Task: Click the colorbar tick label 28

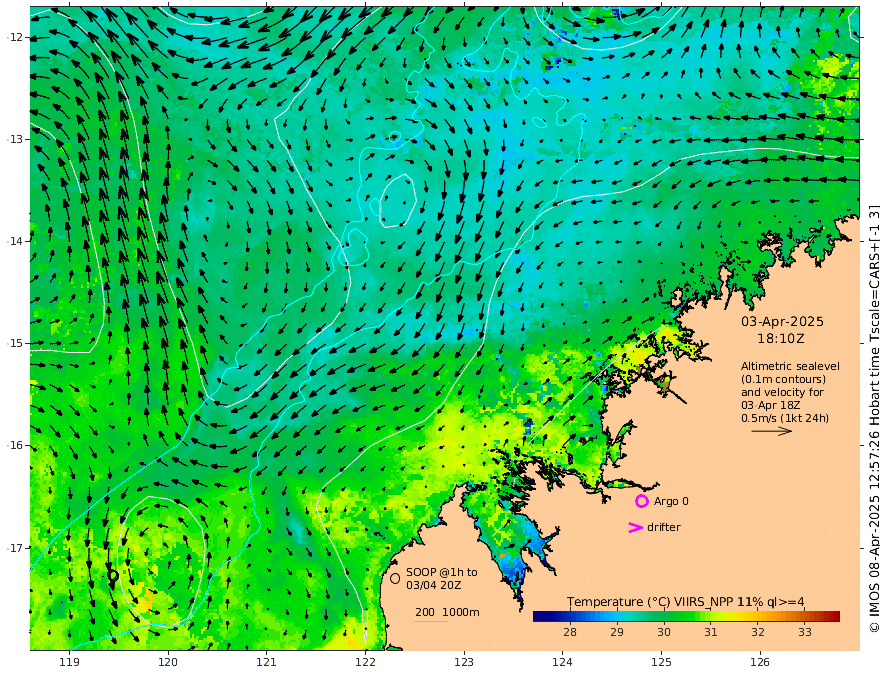Action: (570, 632)
